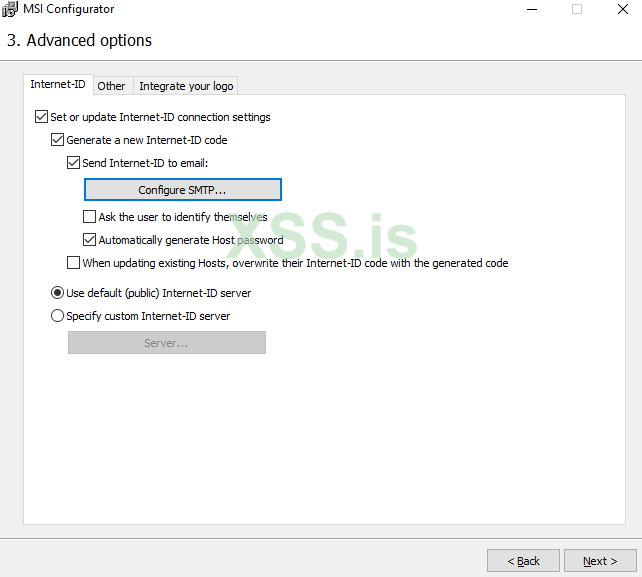This screenshot has height=577, width=642.
Task: Choose Specify custom Internet-ID server option
Action: pos(57,316)
